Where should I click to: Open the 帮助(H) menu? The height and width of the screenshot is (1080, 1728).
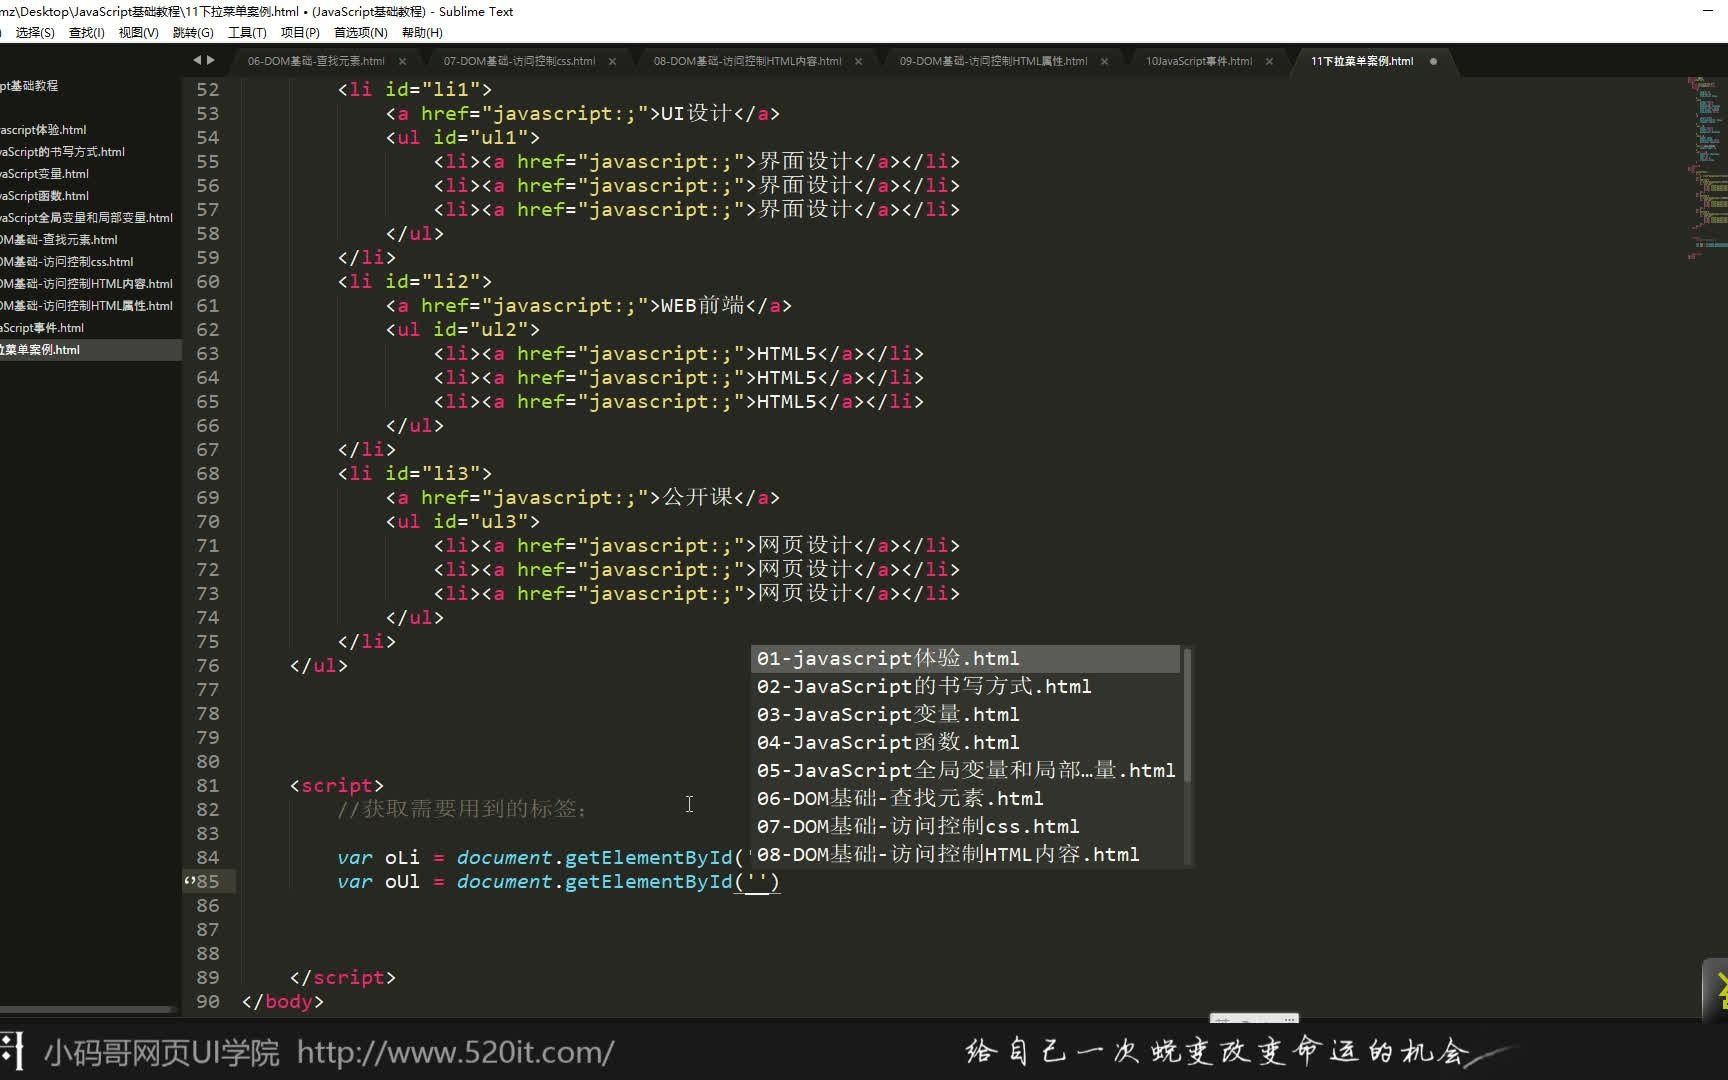click(422, 33)
